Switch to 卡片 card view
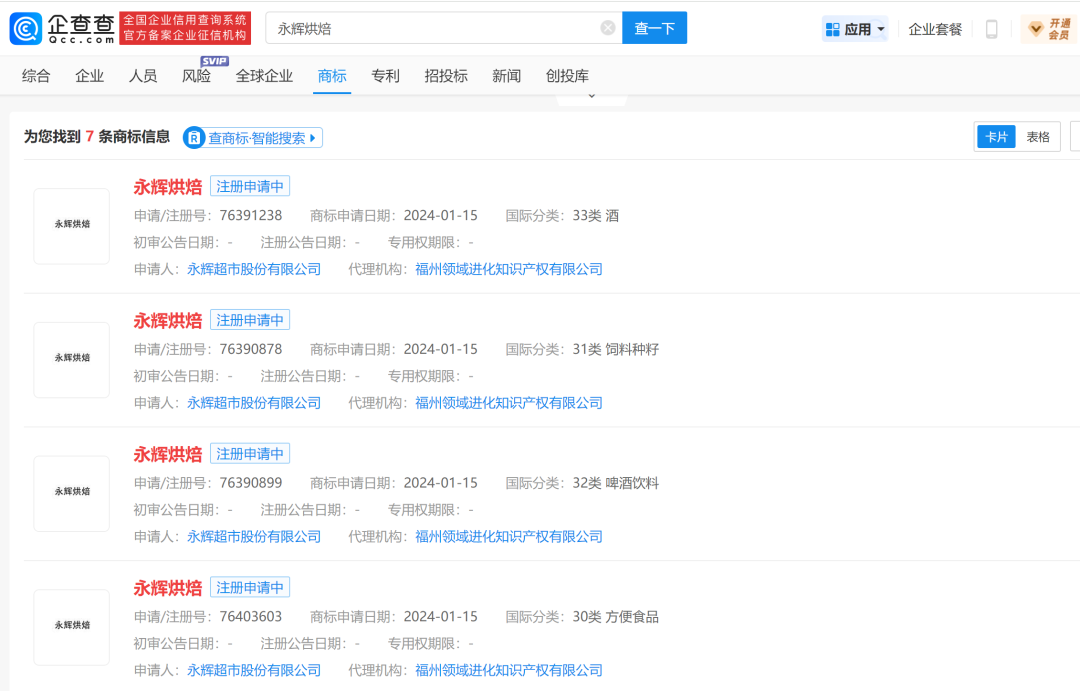This screenshot has width=1080, height=691. [996, 137]
